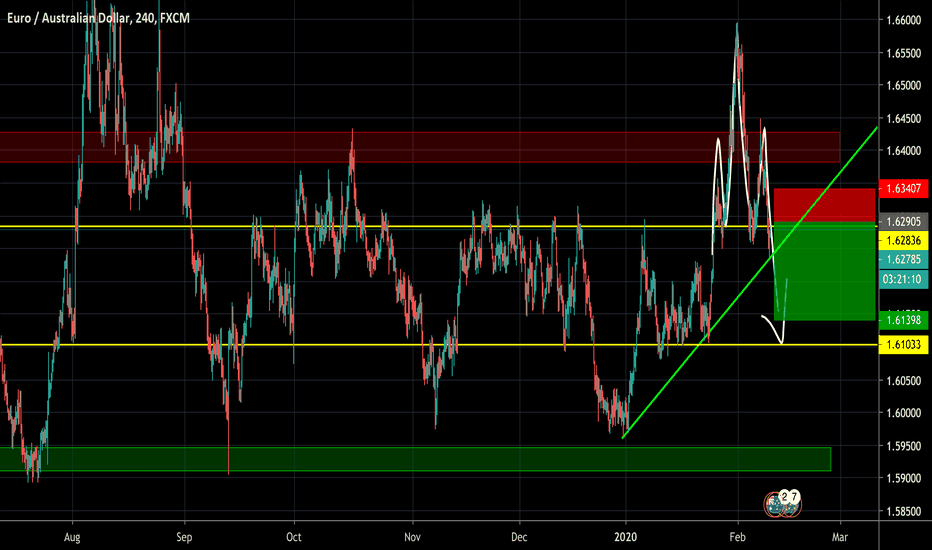Select the current price label 1.62785

[x=903, y=259]
